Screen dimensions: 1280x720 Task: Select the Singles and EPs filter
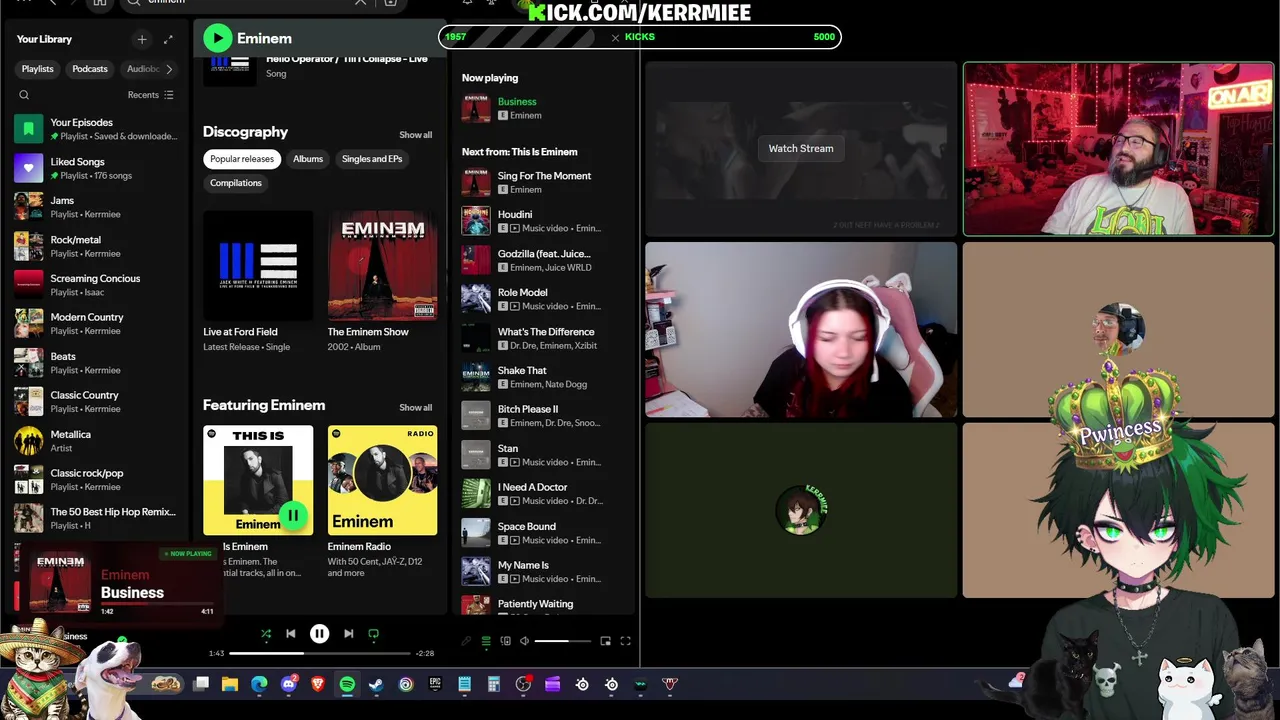coord(372,159)
